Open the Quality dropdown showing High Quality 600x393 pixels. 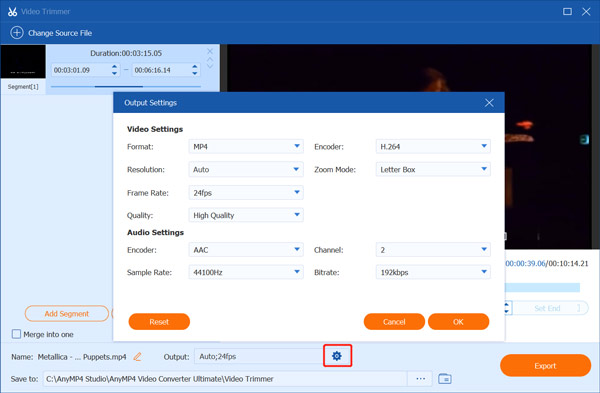246,215
